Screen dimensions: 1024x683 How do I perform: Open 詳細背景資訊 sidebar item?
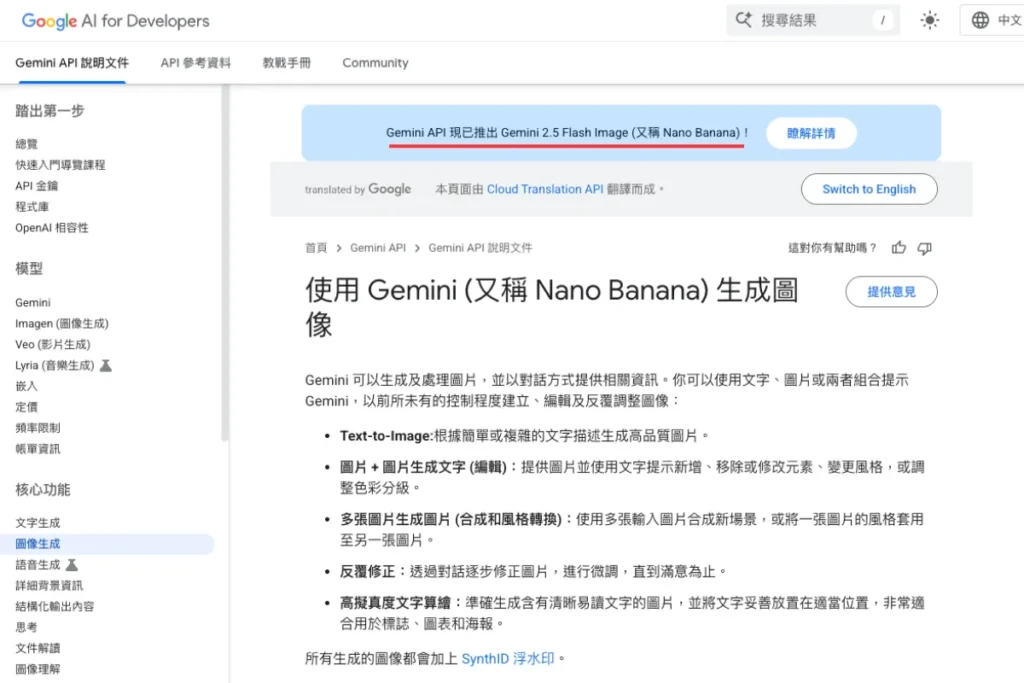[x=49, y=585]
